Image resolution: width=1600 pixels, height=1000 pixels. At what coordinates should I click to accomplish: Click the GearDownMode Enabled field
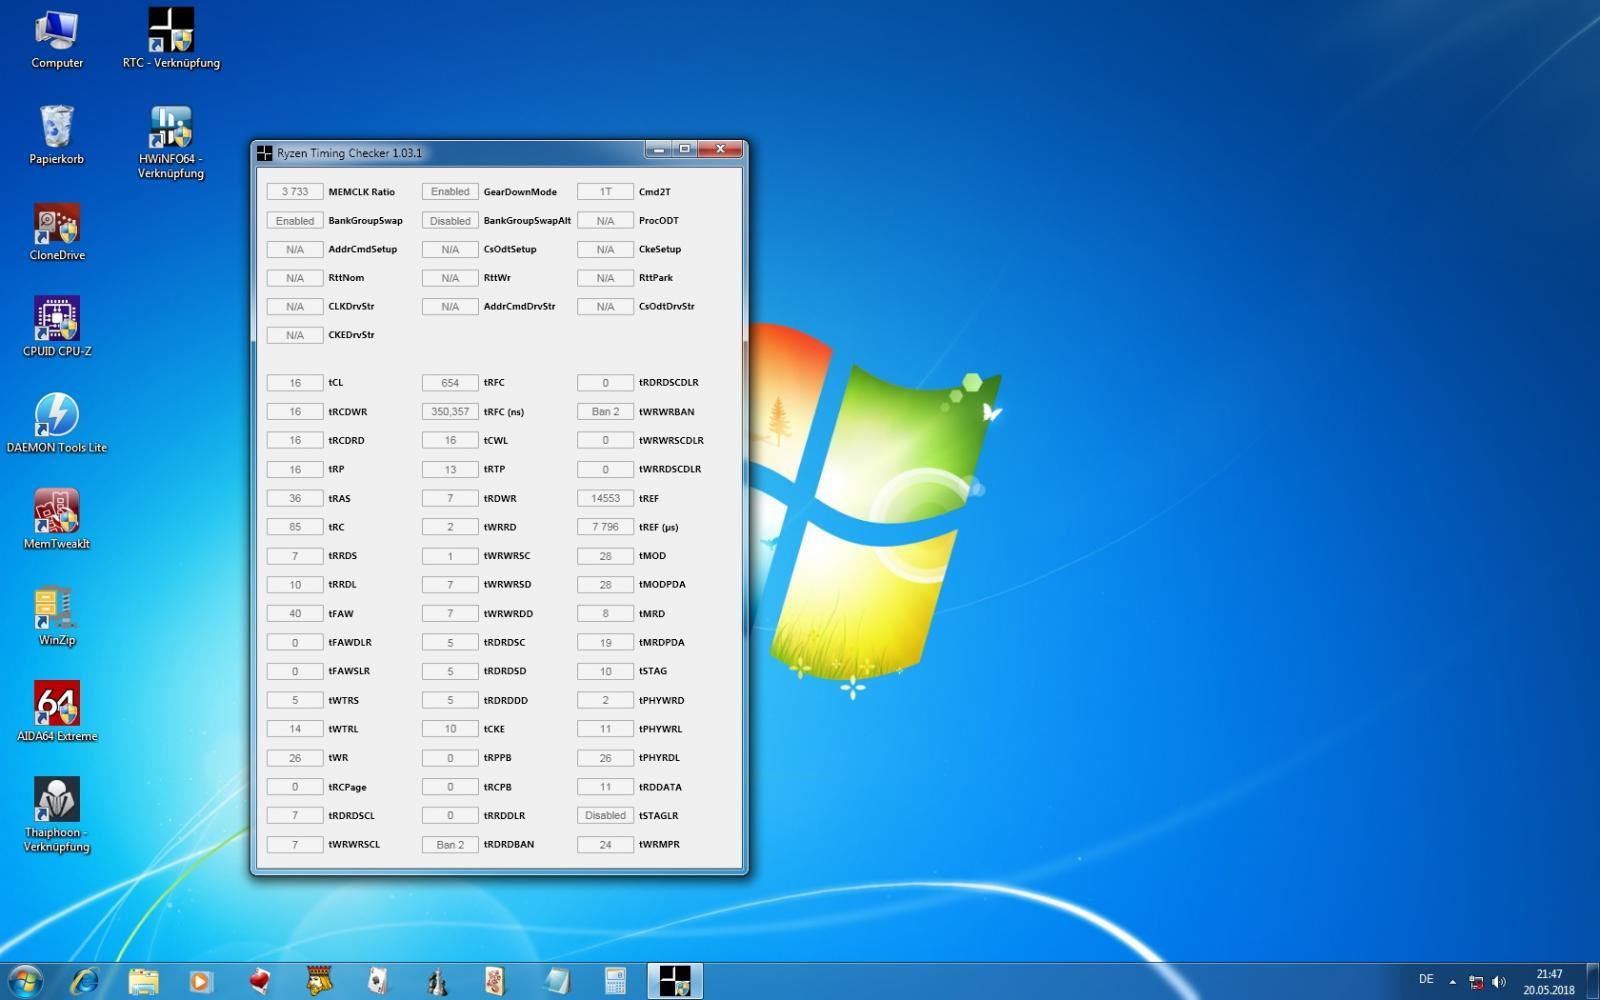pyautogui.click(x=450, y=192)
